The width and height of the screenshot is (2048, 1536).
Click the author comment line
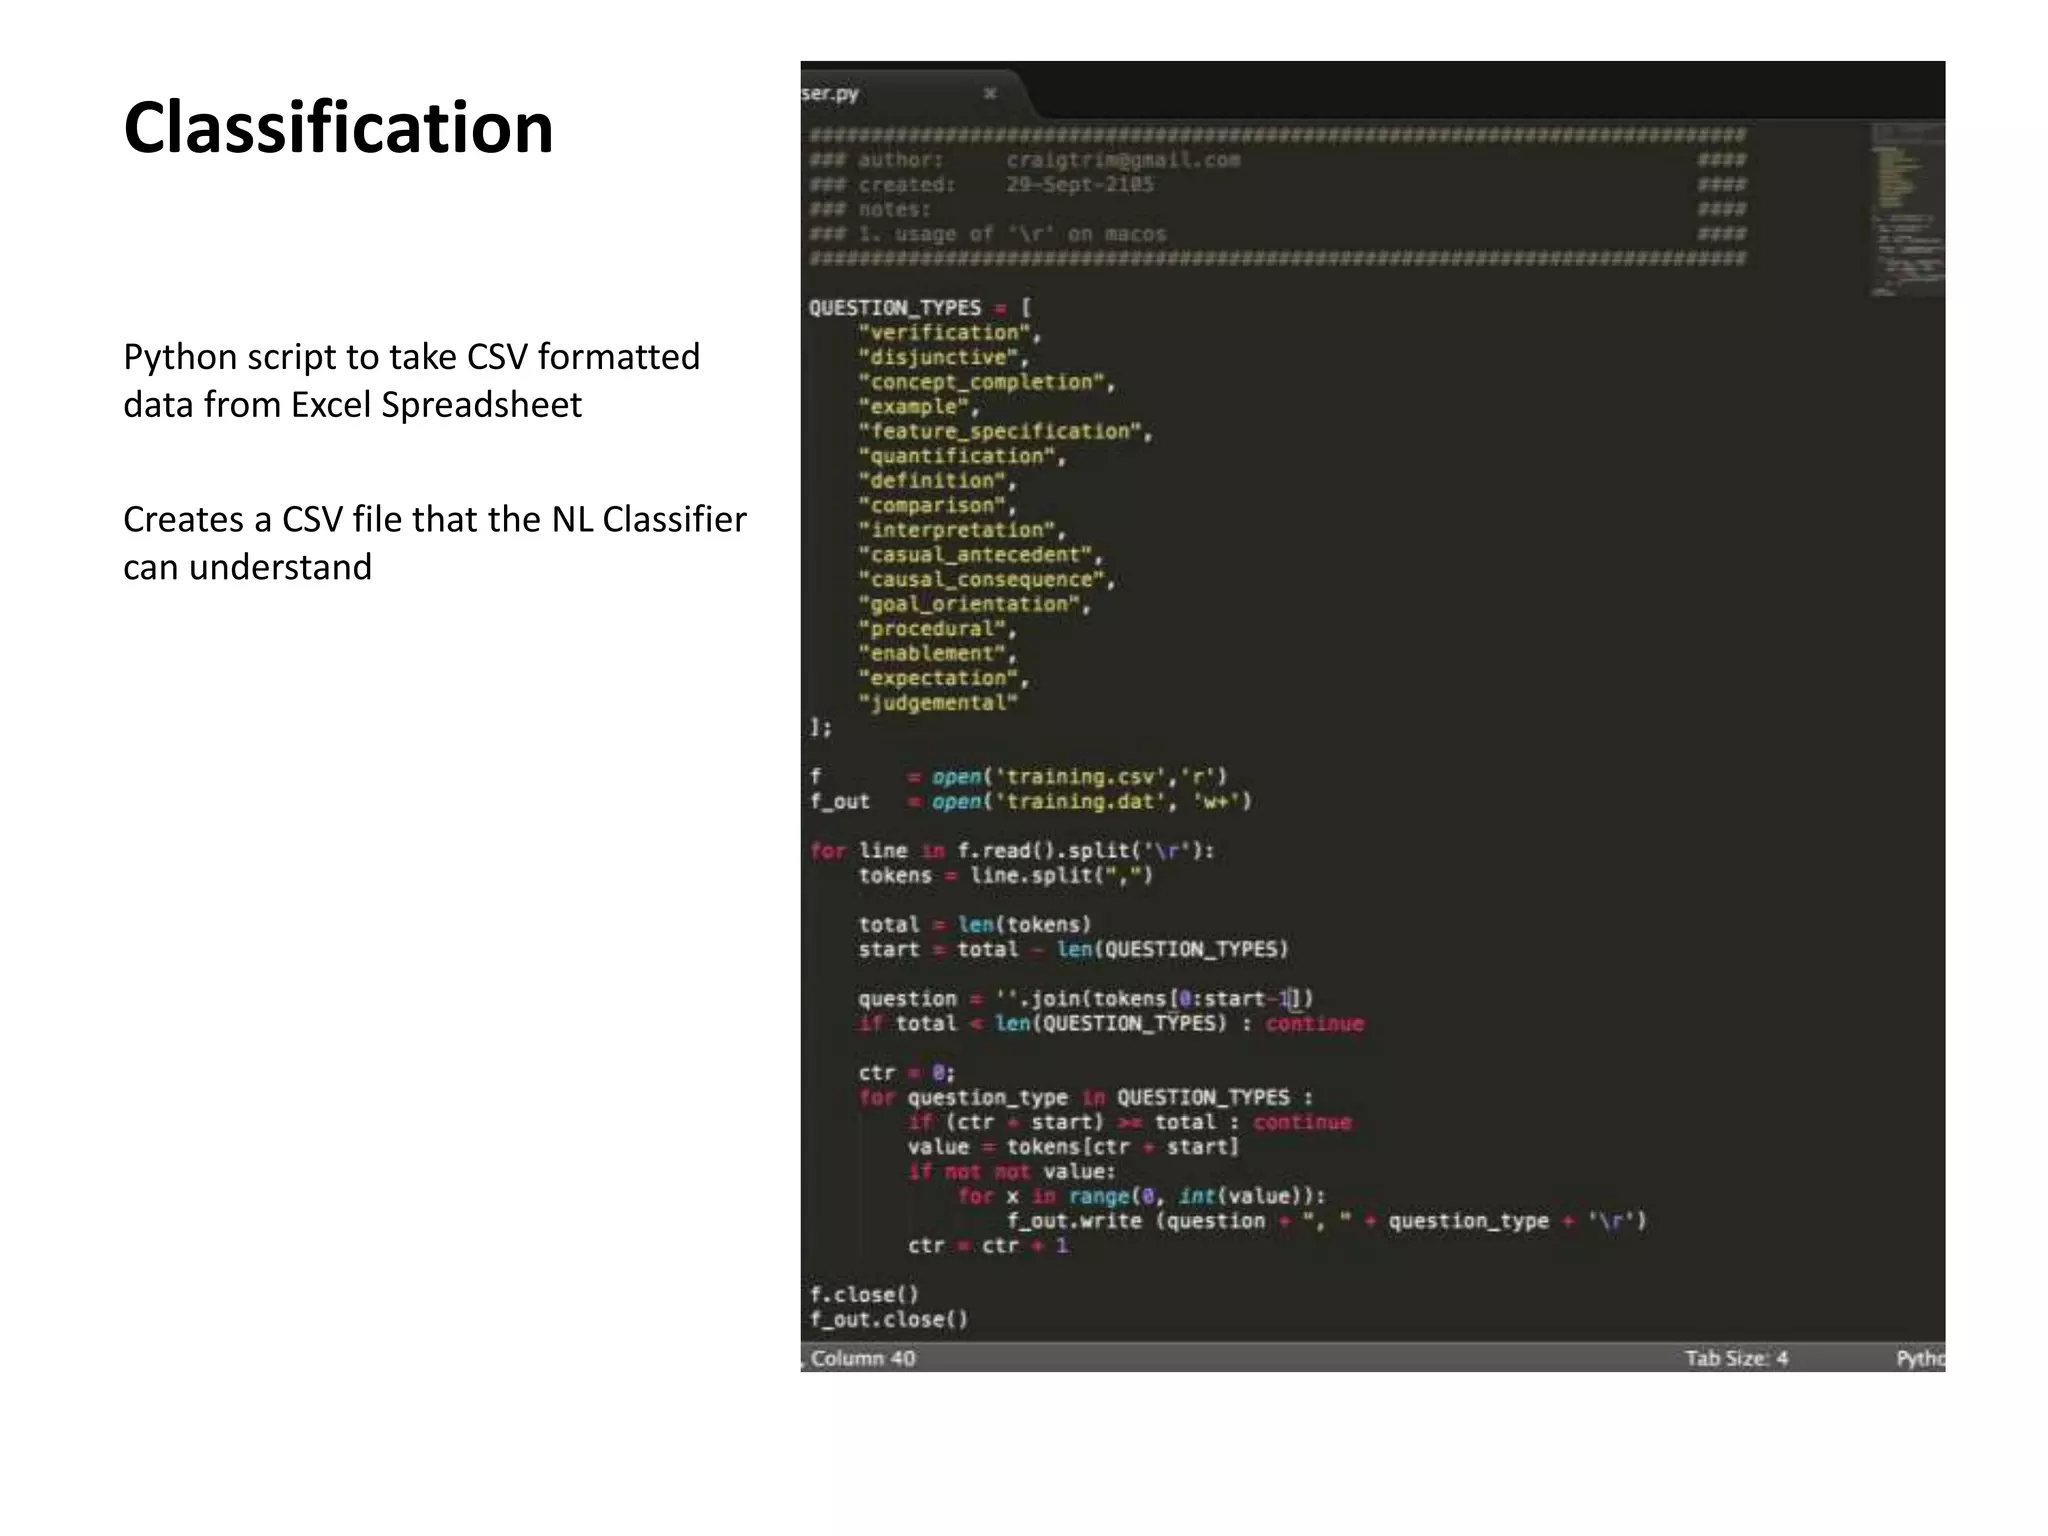point(1277,160)
